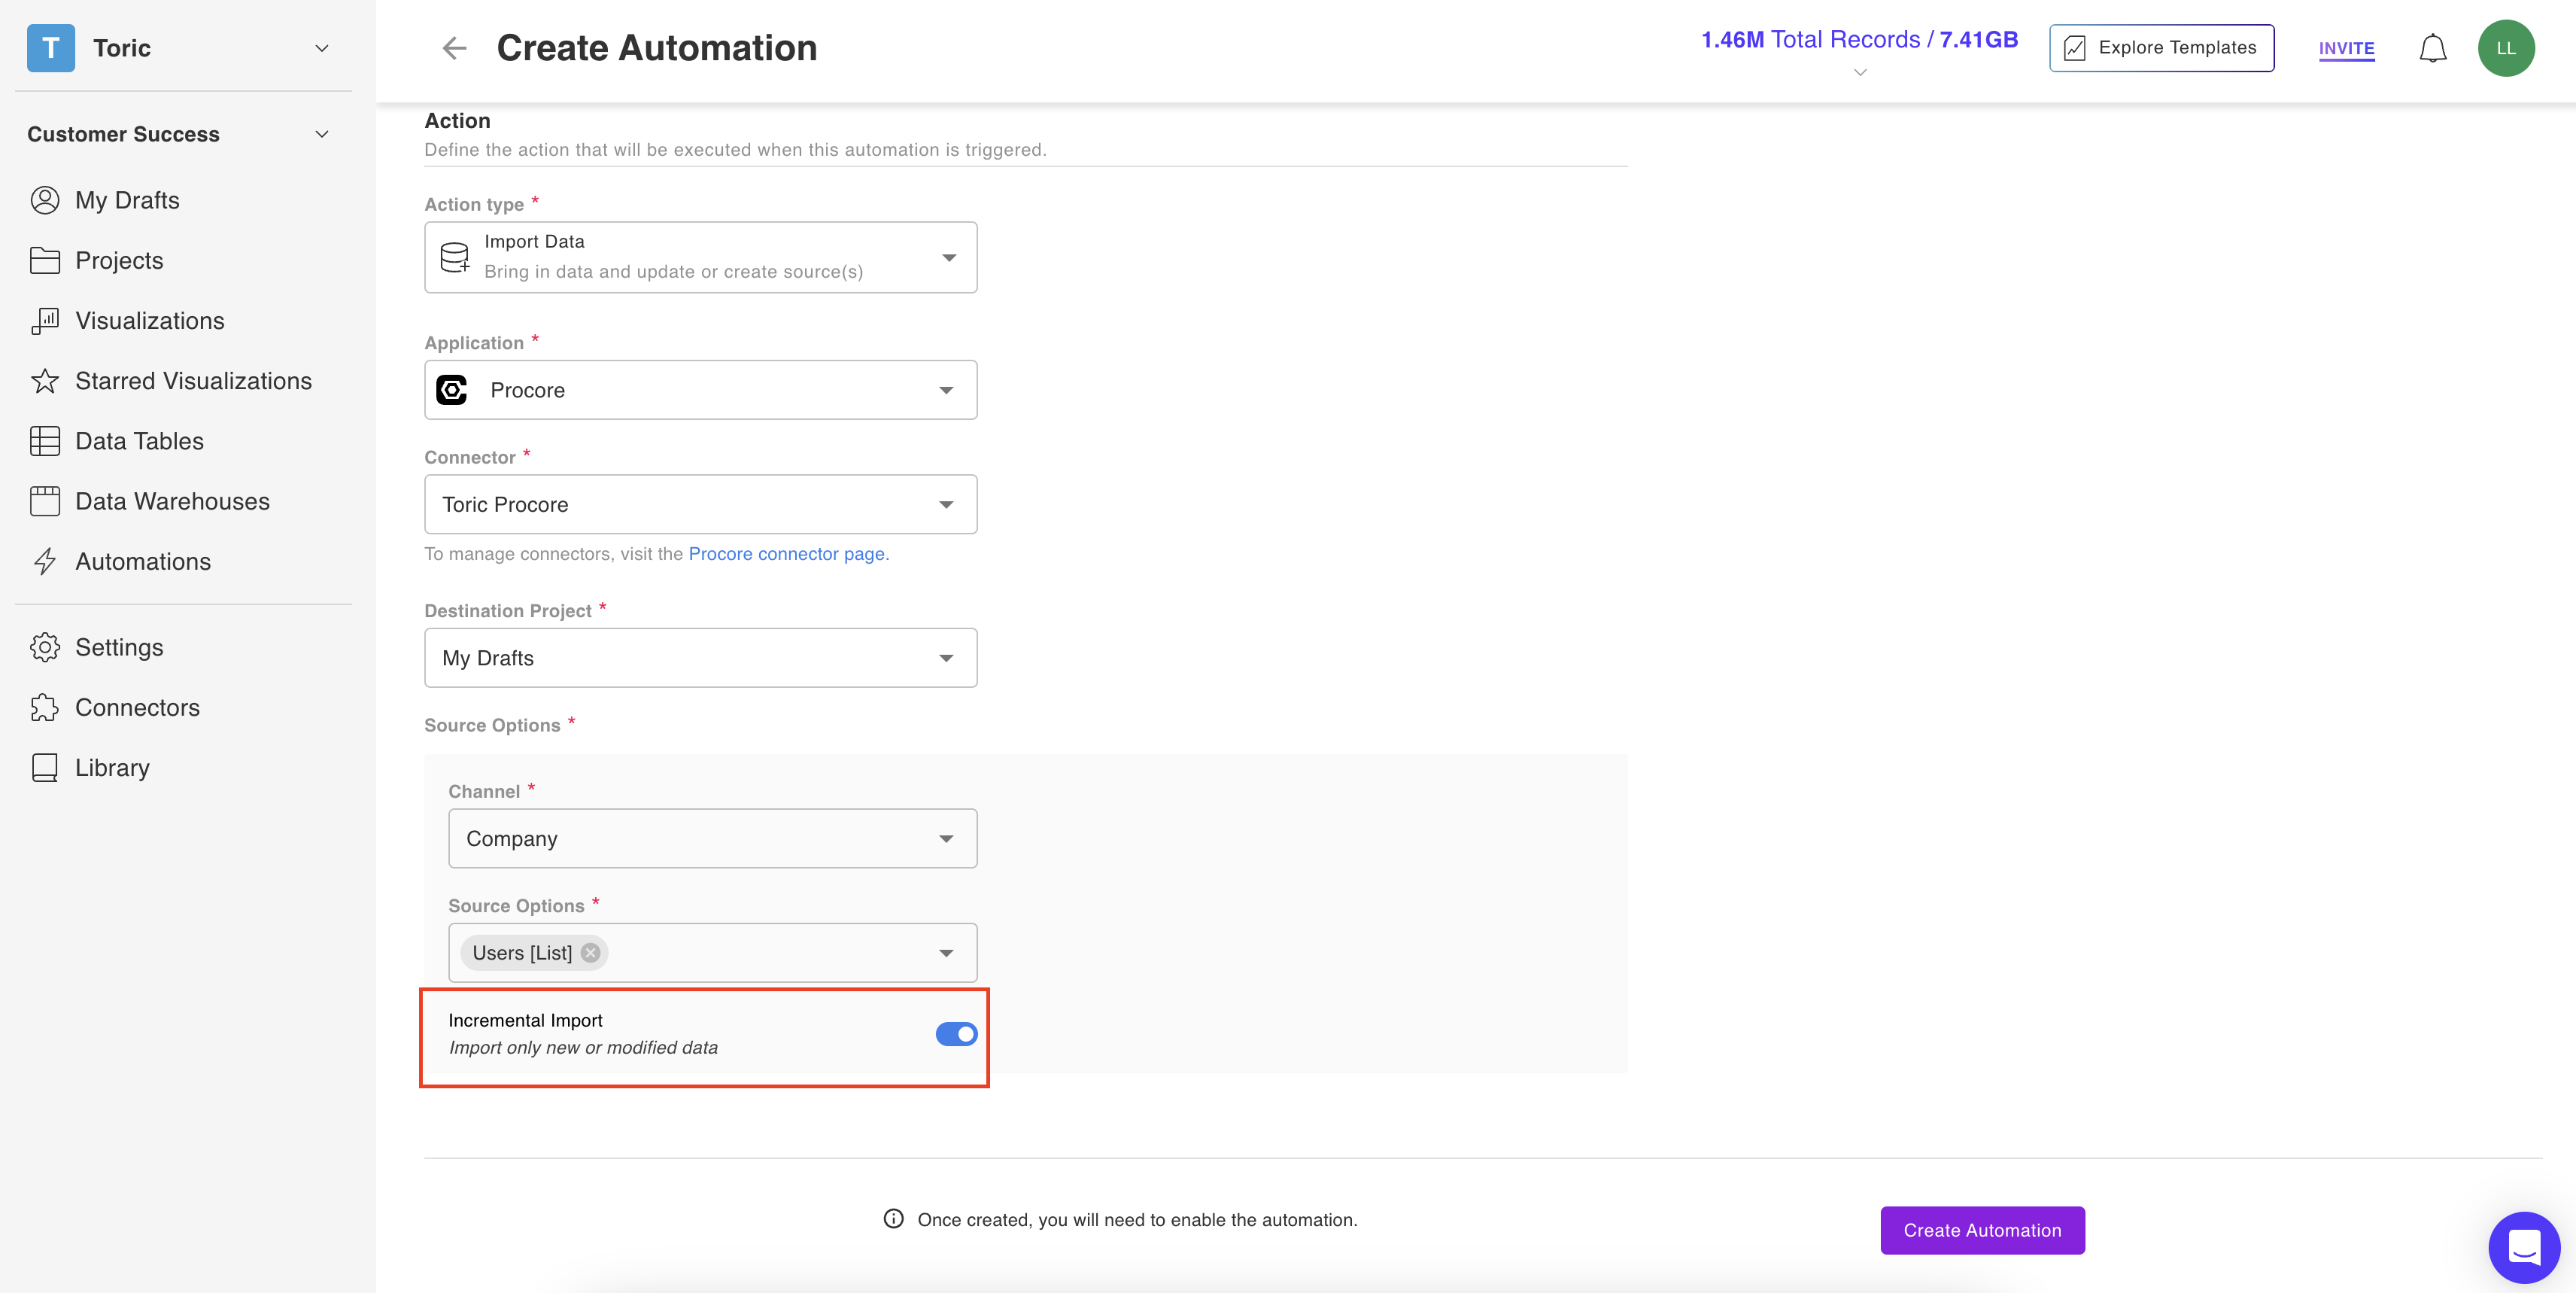Click the Visualizations chart icon
This screenshot has width=2576, height=1293.
45,320
